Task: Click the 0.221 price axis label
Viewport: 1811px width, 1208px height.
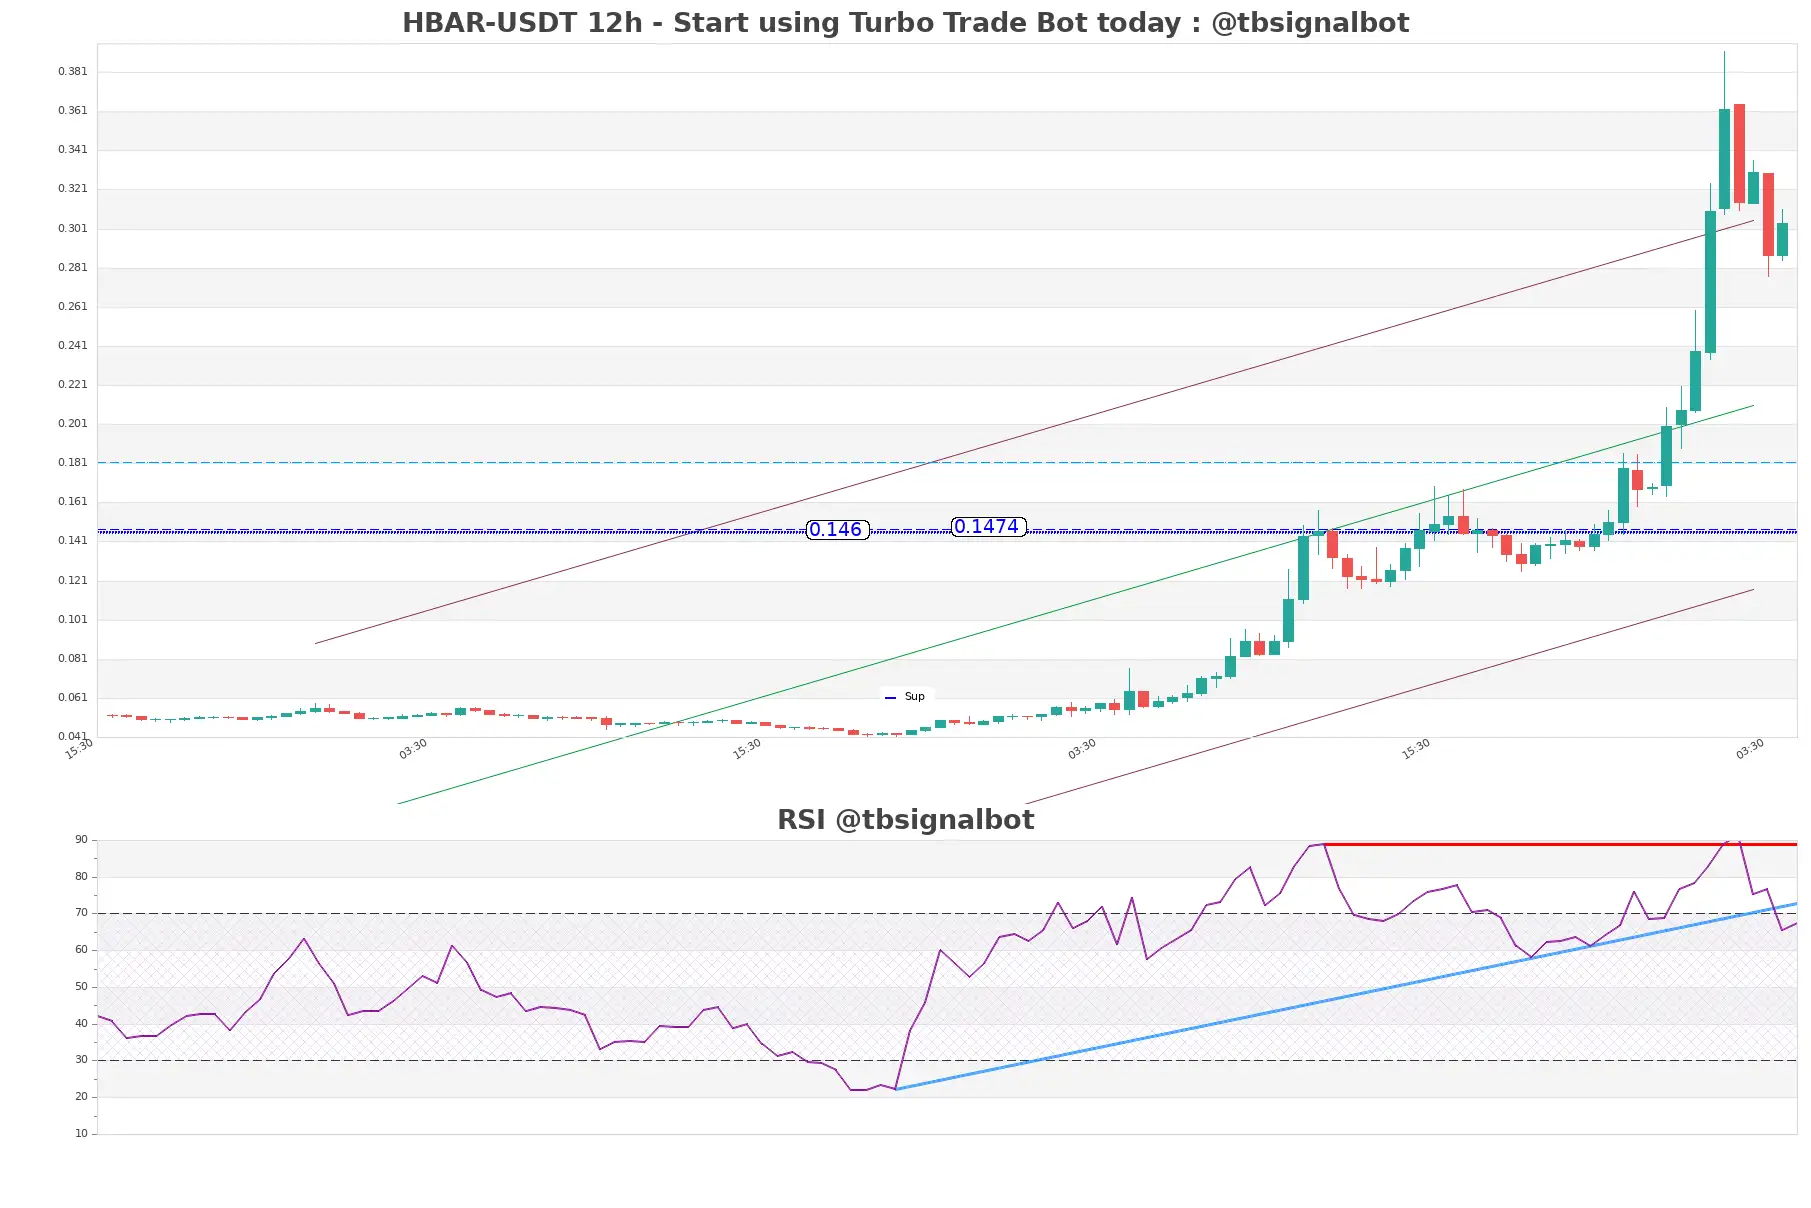Action: (72, 385)
